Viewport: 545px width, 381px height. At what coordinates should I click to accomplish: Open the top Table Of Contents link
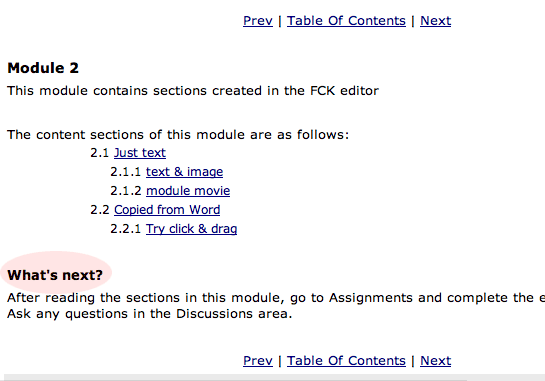(x=346, y=21)
